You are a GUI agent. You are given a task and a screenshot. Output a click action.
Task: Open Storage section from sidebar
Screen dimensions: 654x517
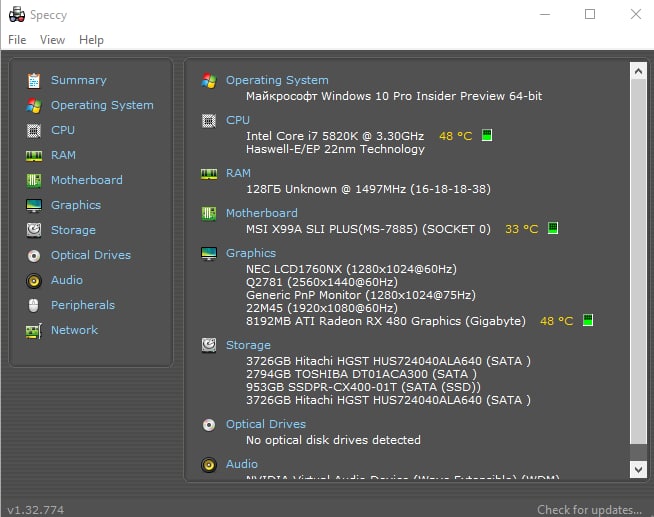pyautogui.click(x=73, y=230)
